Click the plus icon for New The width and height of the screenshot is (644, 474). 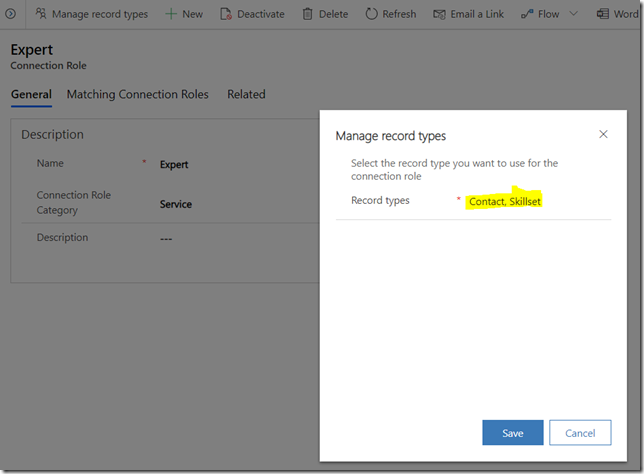pos(171,14)
